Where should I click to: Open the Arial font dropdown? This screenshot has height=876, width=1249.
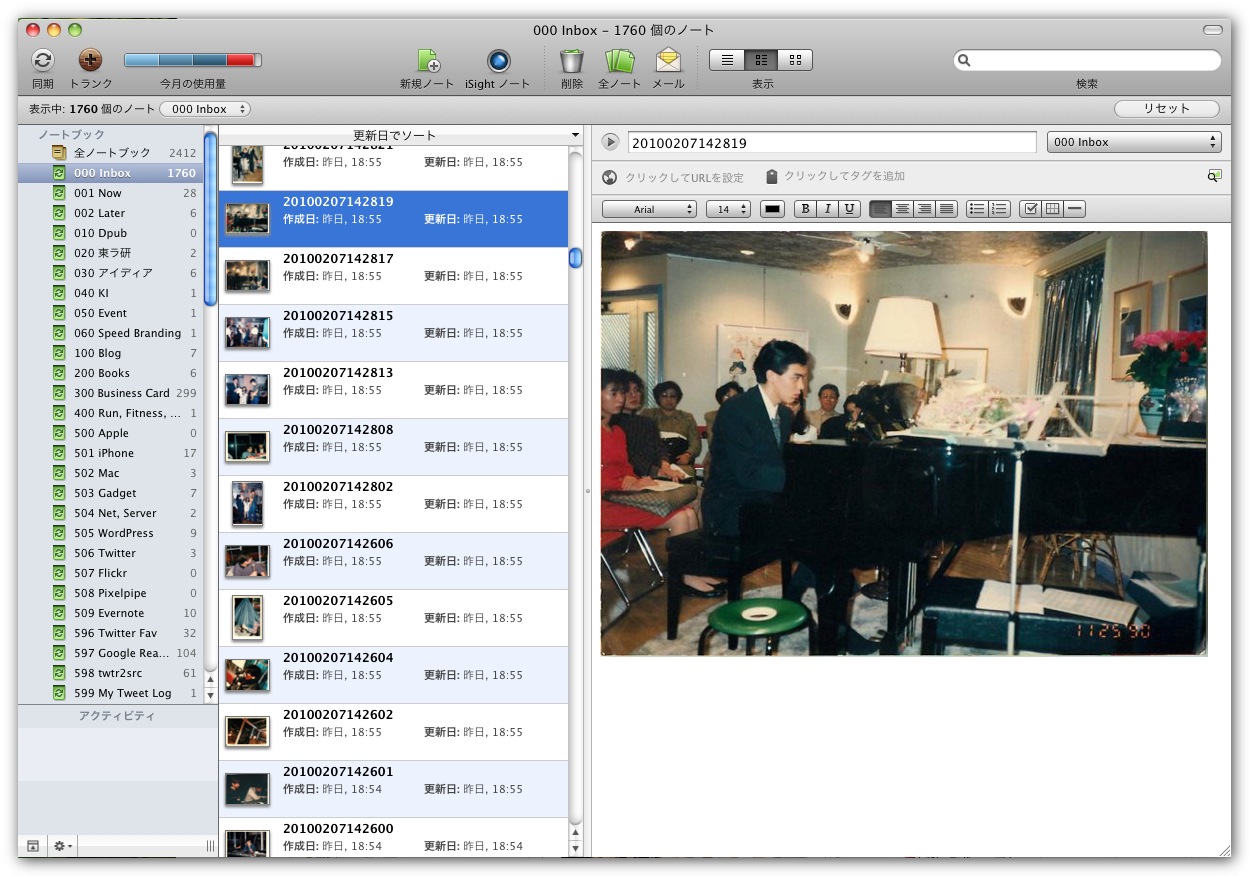pos(649,209)
